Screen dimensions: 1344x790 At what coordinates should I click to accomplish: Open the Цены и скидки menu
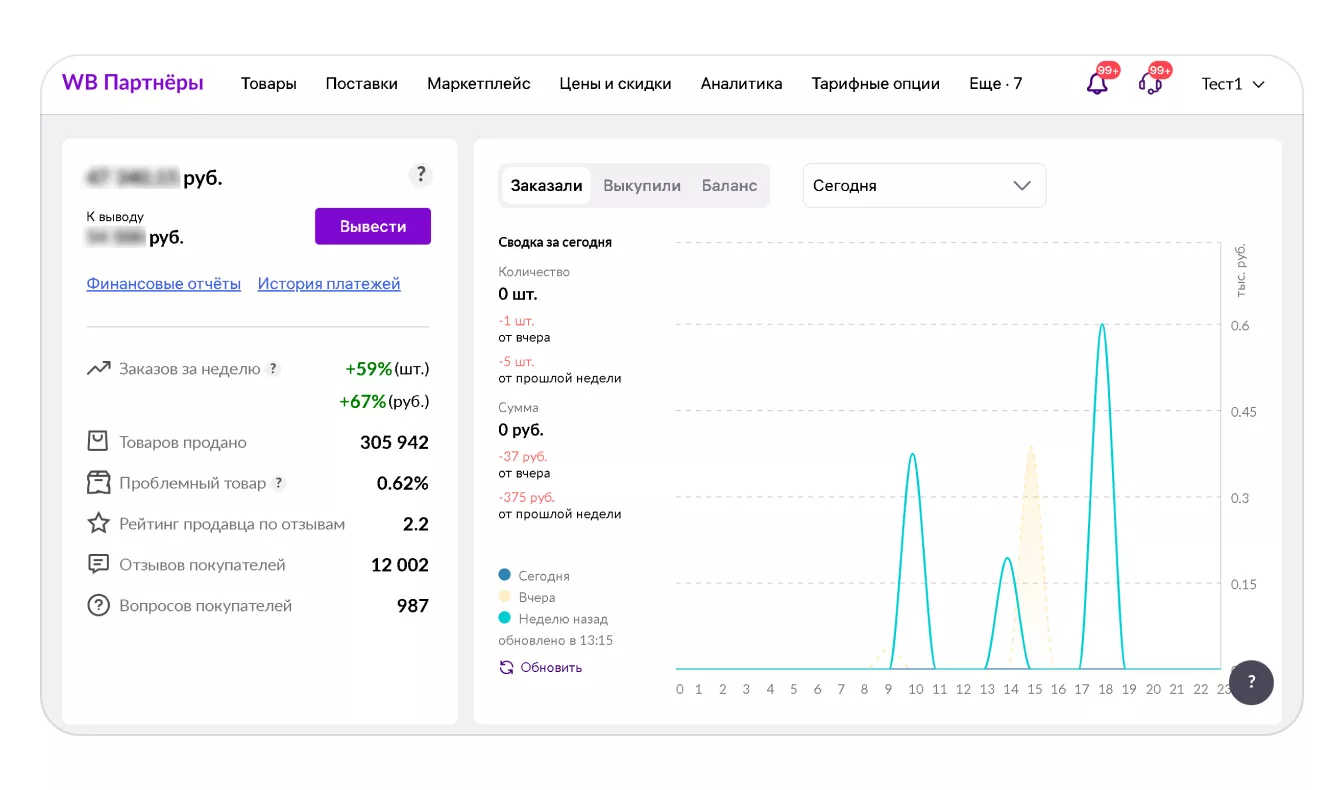(x=616, y=84)
